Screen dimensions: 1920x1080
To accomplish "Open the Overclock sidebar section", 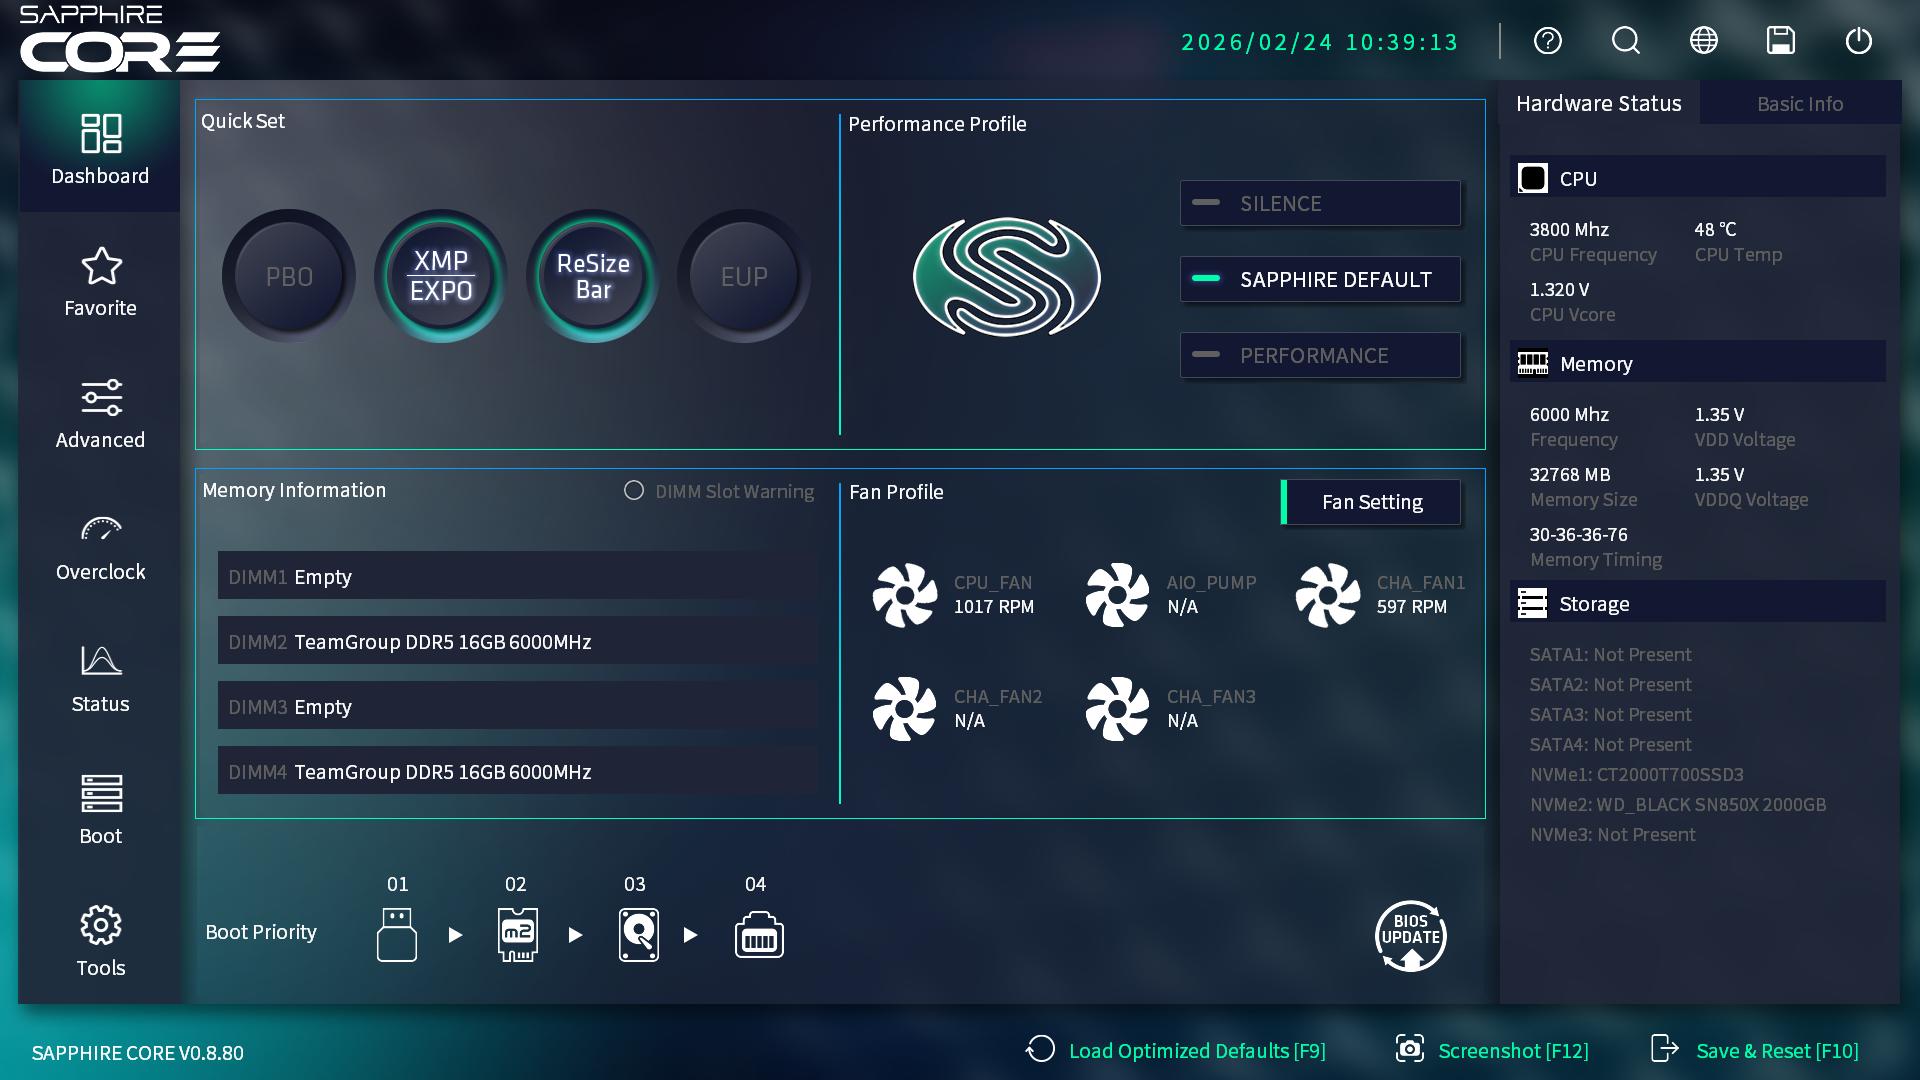I will tap(100, 547).
